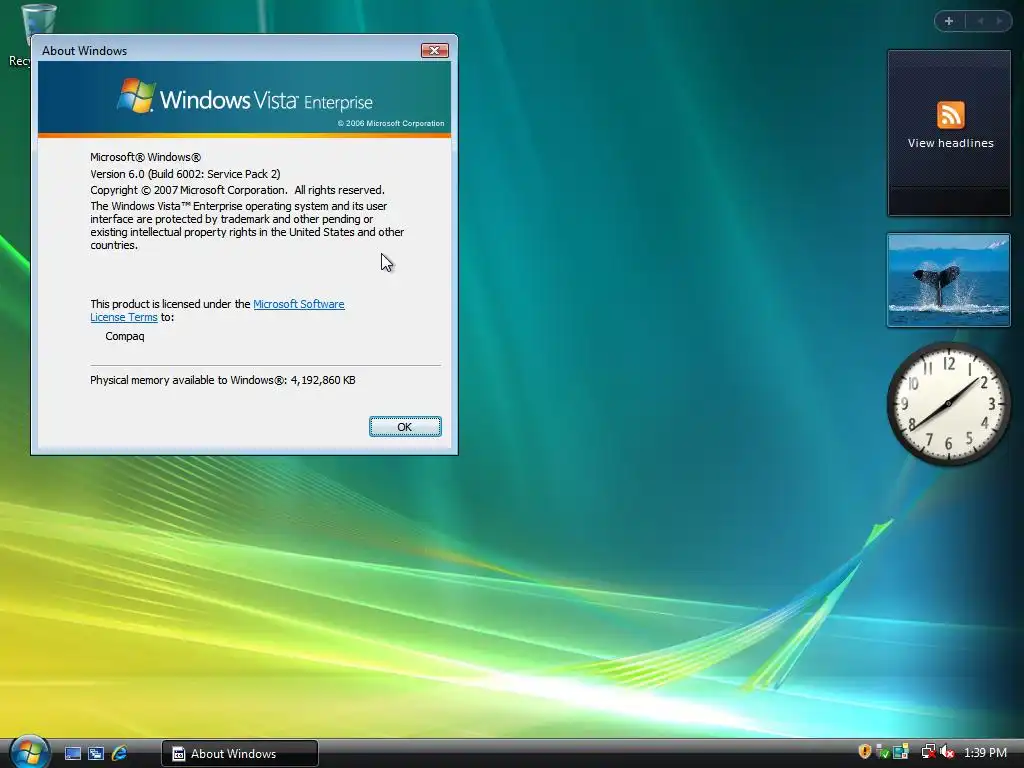Click the green checkmark tray icon

(x=883, y=752)
